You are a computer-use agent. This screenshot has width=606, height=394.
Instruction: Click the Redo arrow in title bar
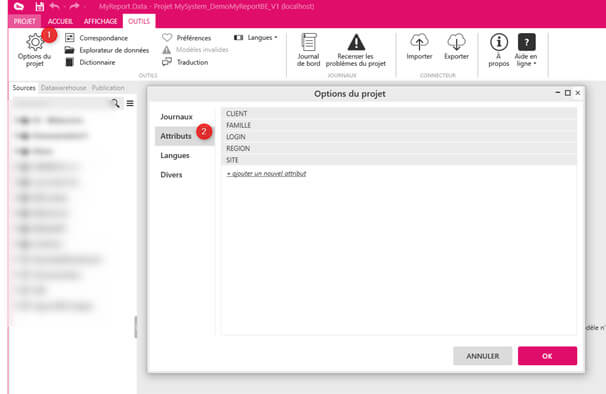click(x=74, y=6)
